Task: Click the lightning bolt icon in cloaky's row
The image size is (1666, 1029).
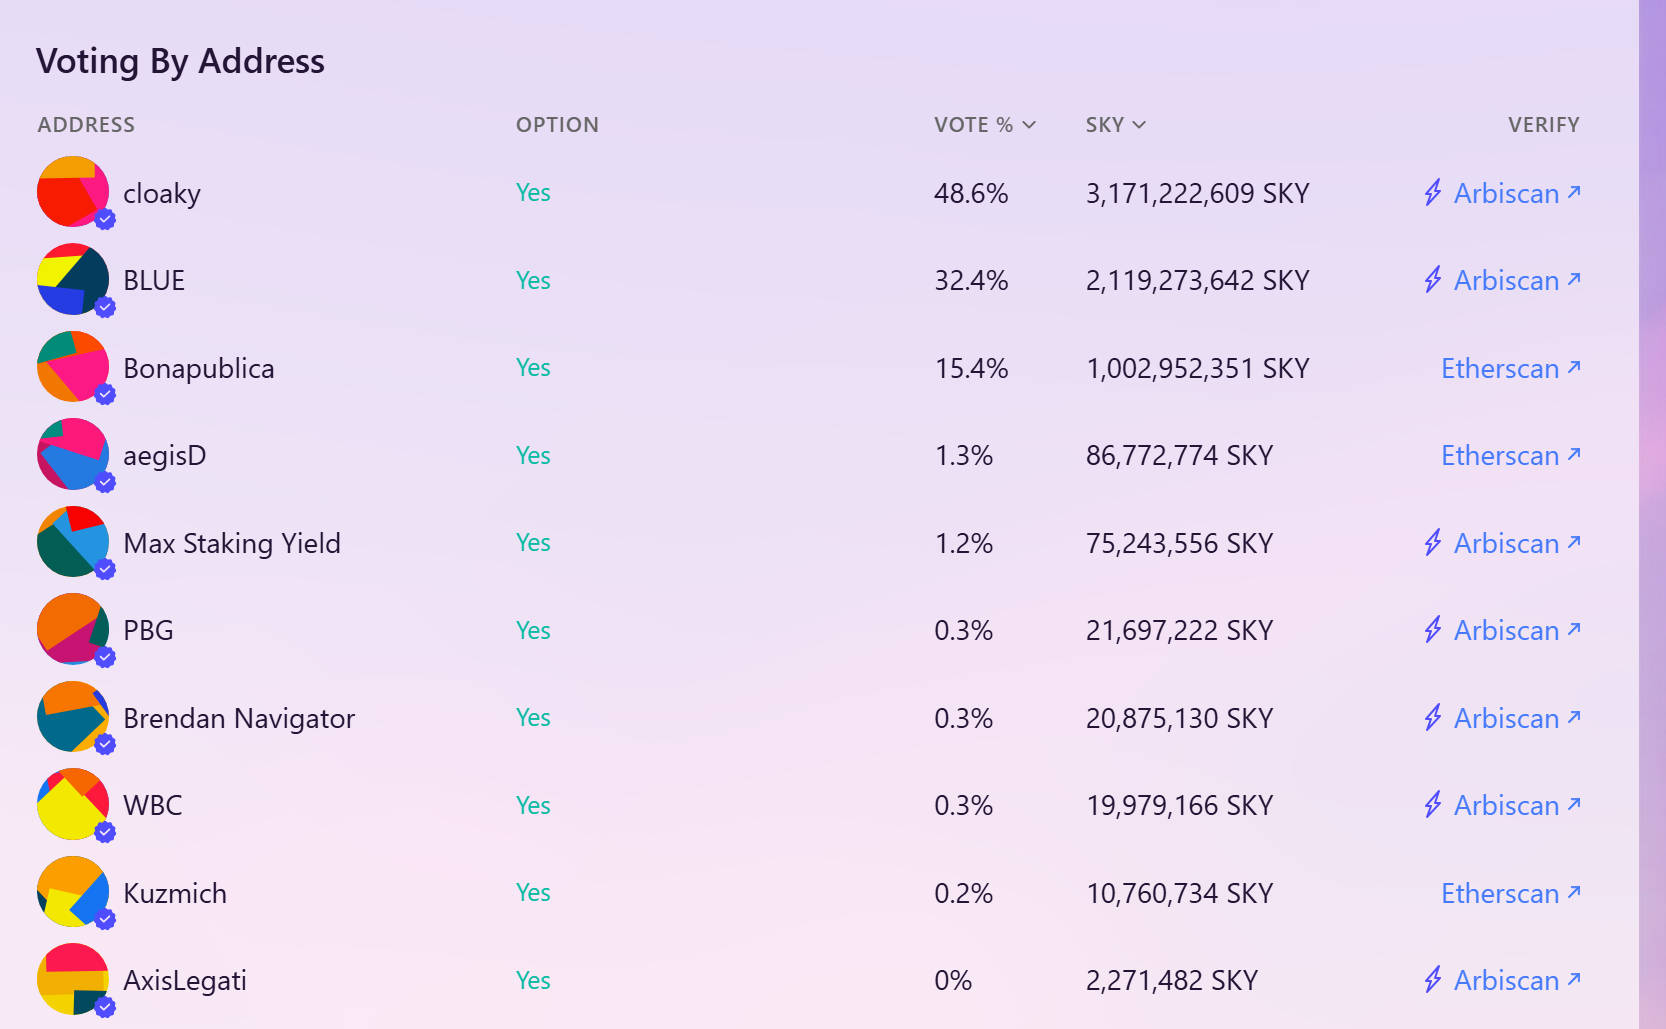Action: pos(1433,192)
